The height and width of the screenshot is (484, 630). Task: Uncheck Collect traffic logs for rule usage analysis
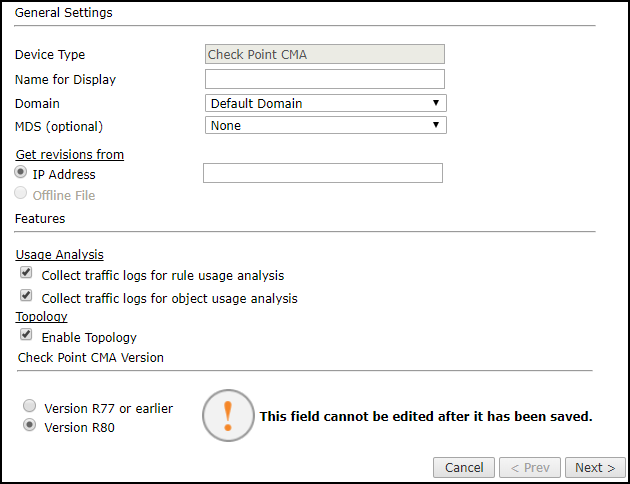pyautogui.click(x=26, y=273)
